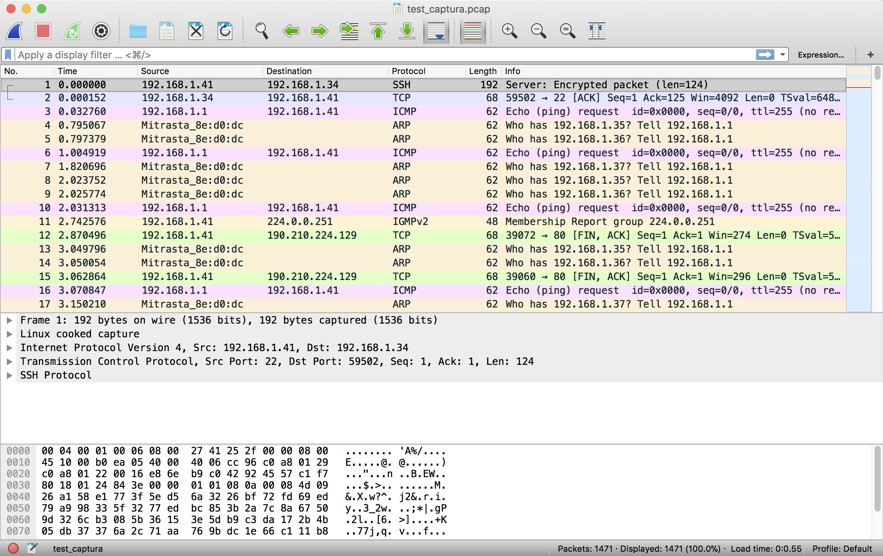Click the display filter input field
The image size is (883, 556).
tap(380, 55)
